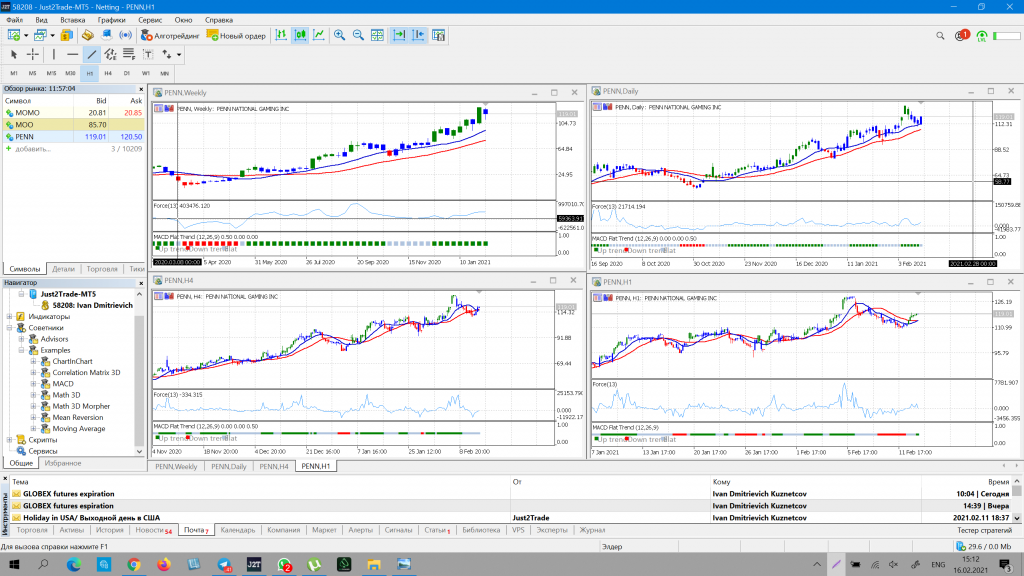Select the equidistant channel tool
Screen dimensions: 1024x576
pyautogui.click(x=110, y=54)
